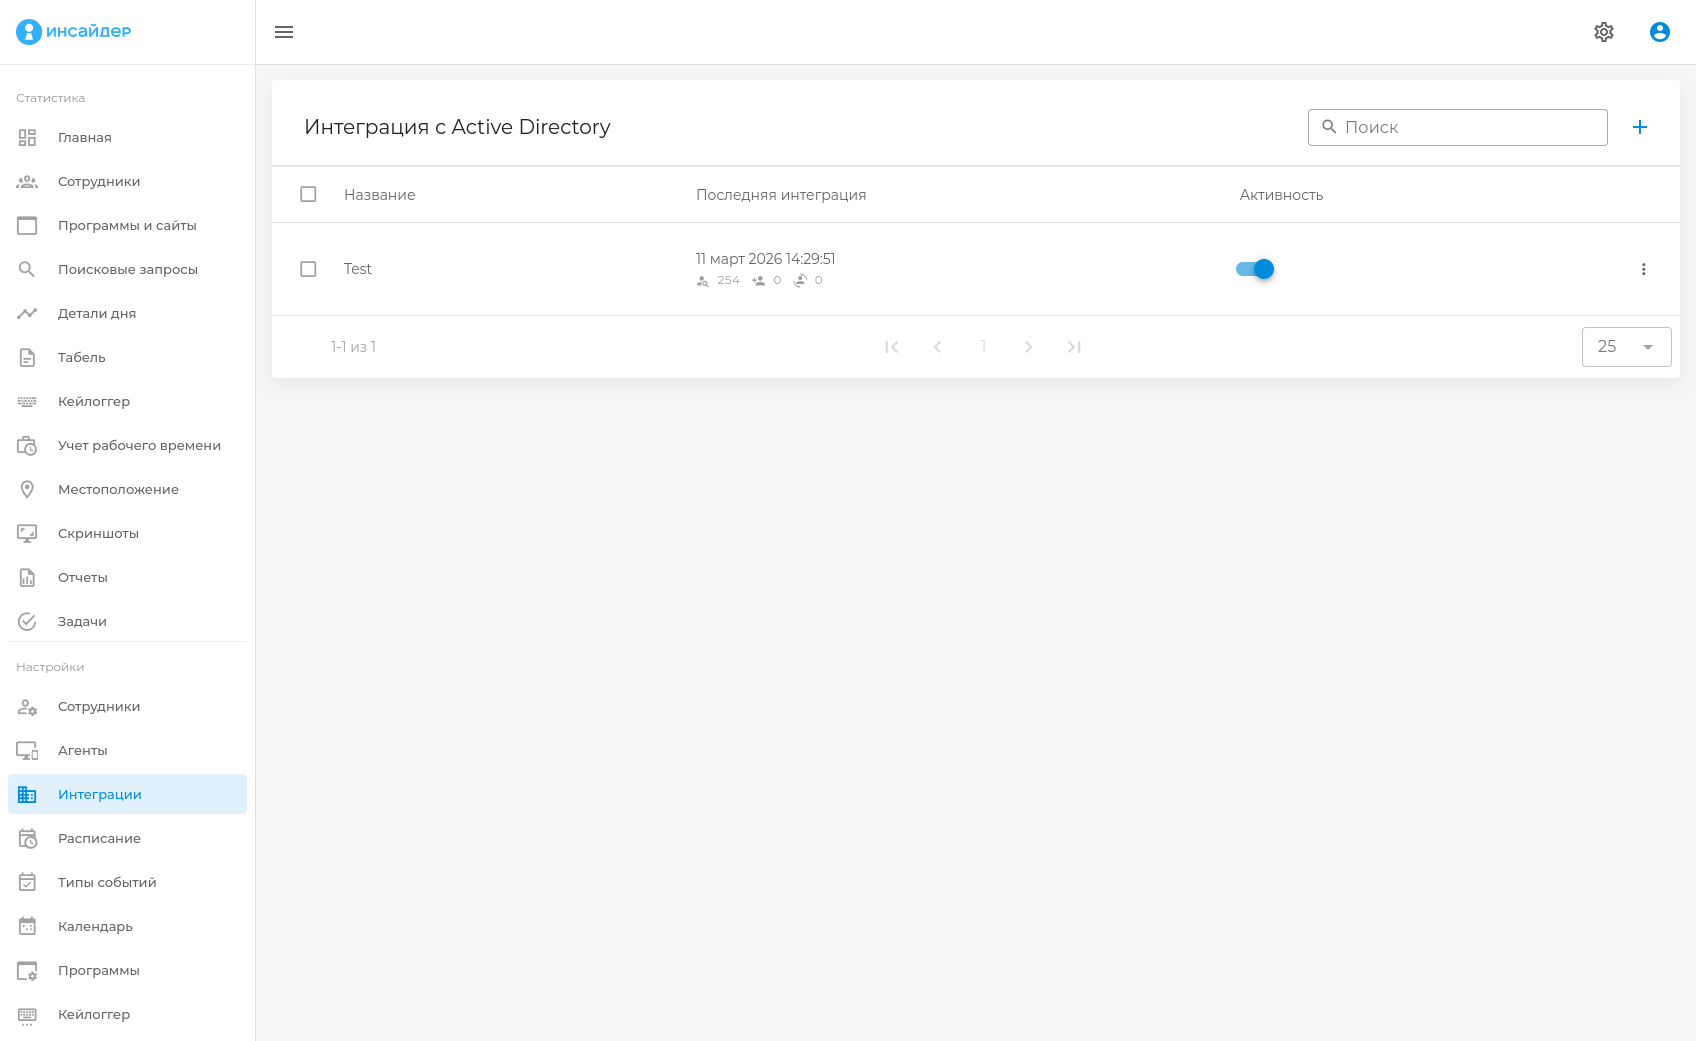The image size is (1696, 1041).
Task: Tick the select-all checkbox in table header
Action: click(x=308, y=194)
